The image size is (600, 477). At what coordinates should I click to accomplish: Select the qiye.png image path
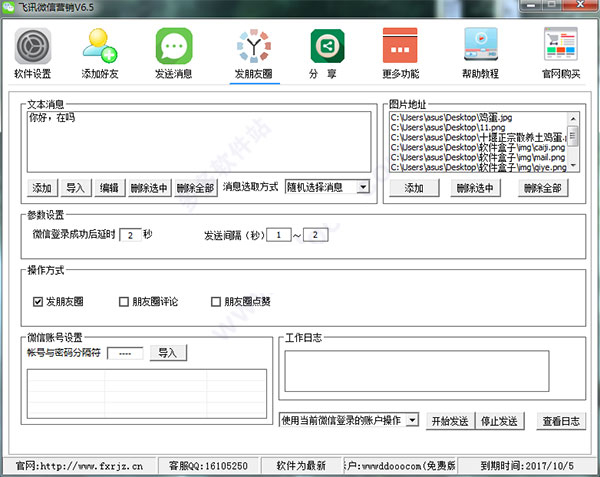[x=478, y=167]
